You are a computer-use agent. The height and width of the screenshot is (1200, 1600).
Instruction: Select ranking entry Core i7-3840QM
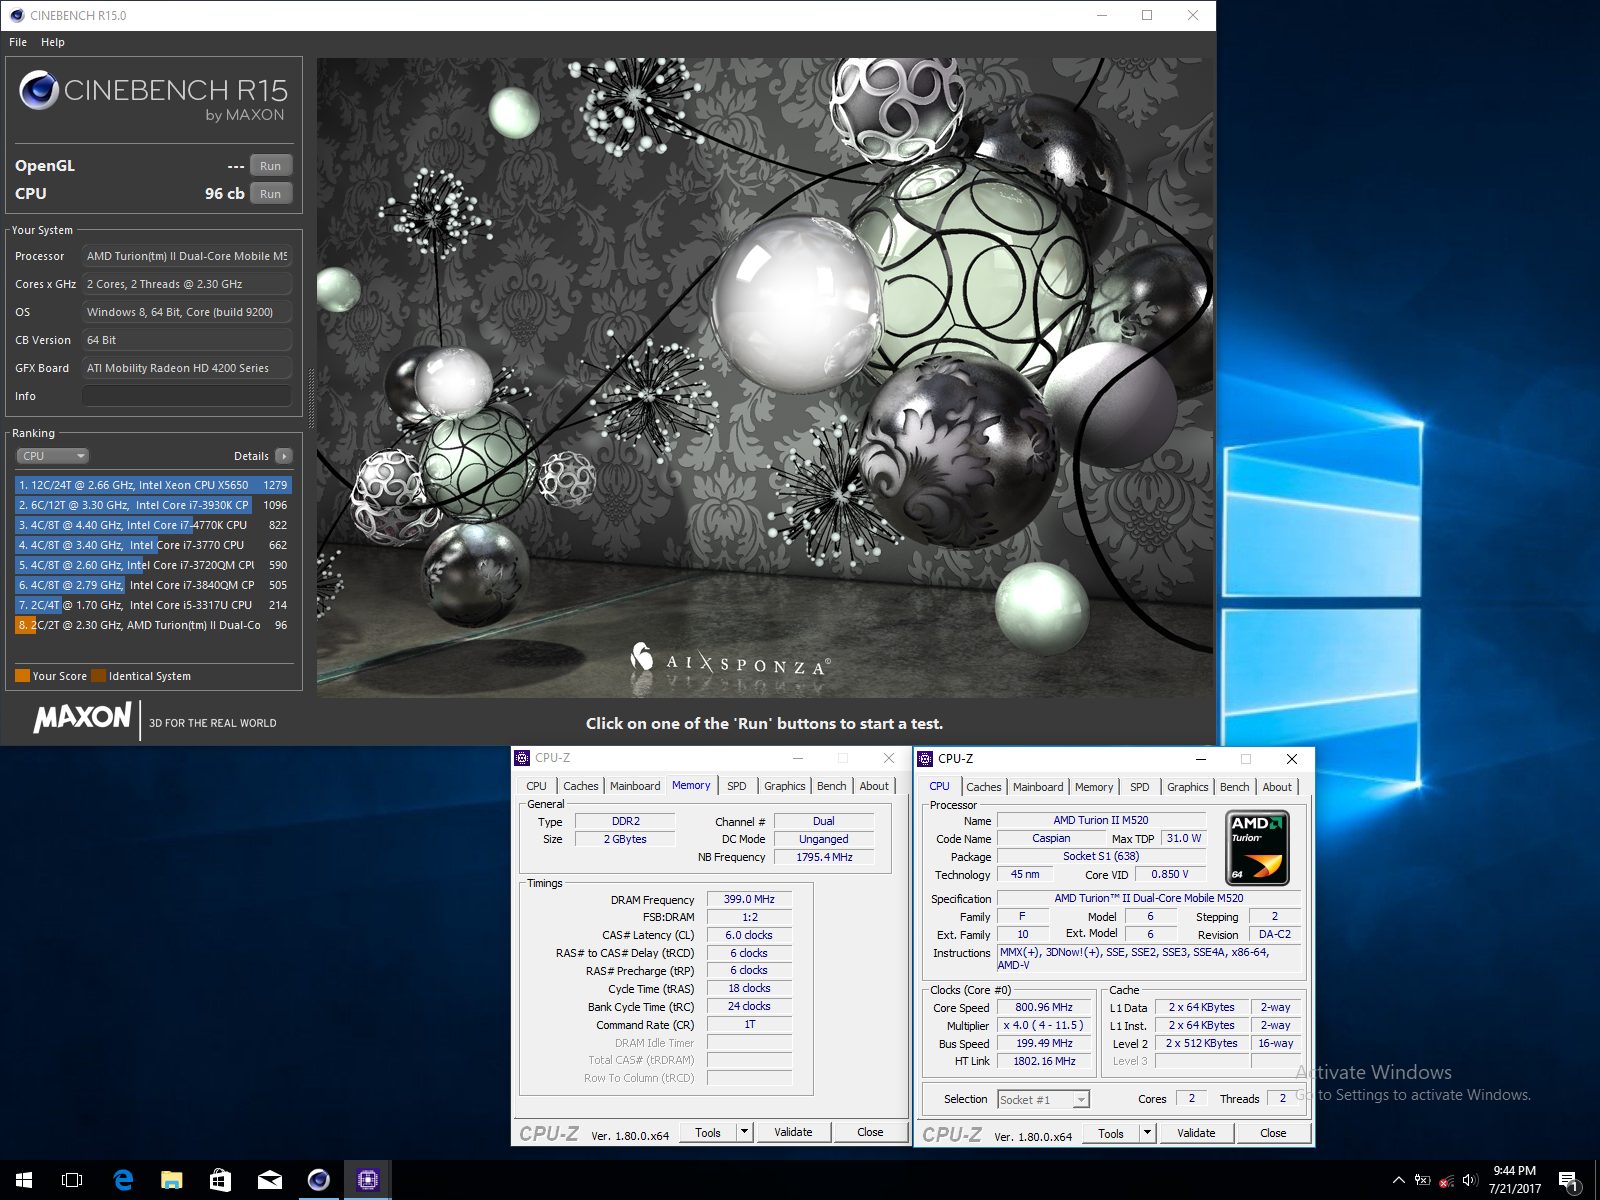click(x=153, y=585)
